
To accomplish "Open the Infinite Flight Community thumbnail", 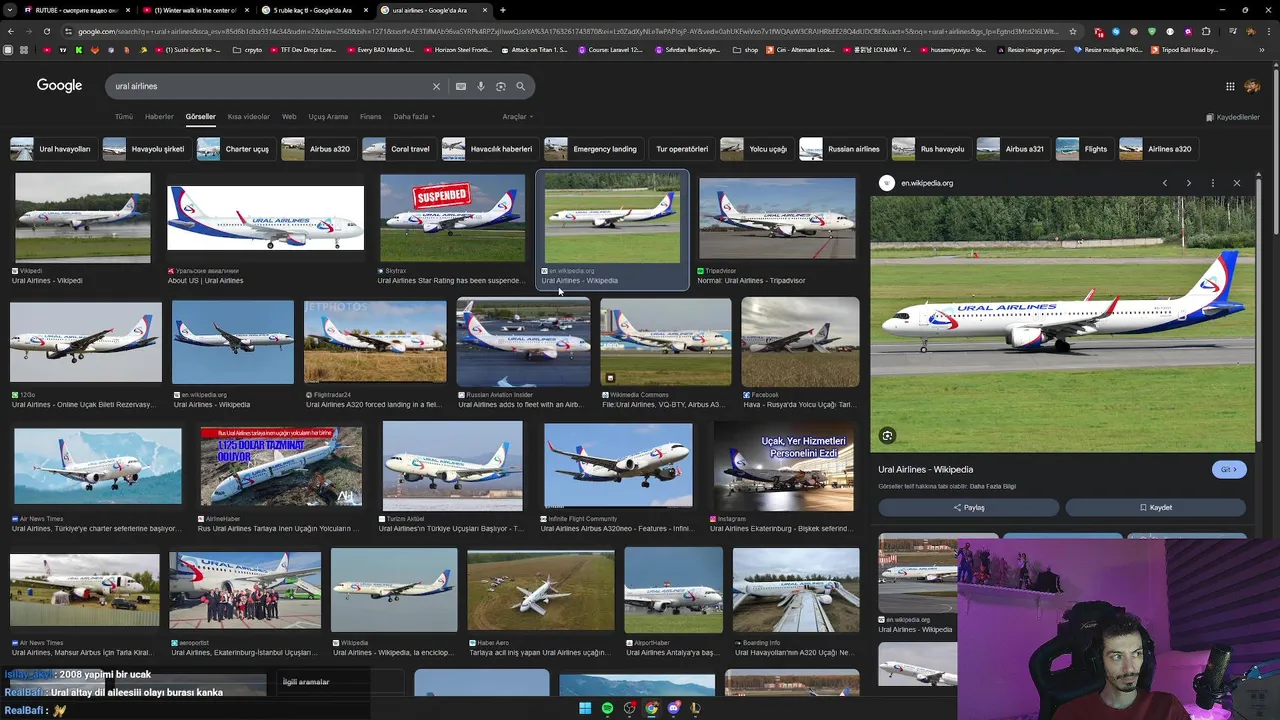I will (618, 466).
